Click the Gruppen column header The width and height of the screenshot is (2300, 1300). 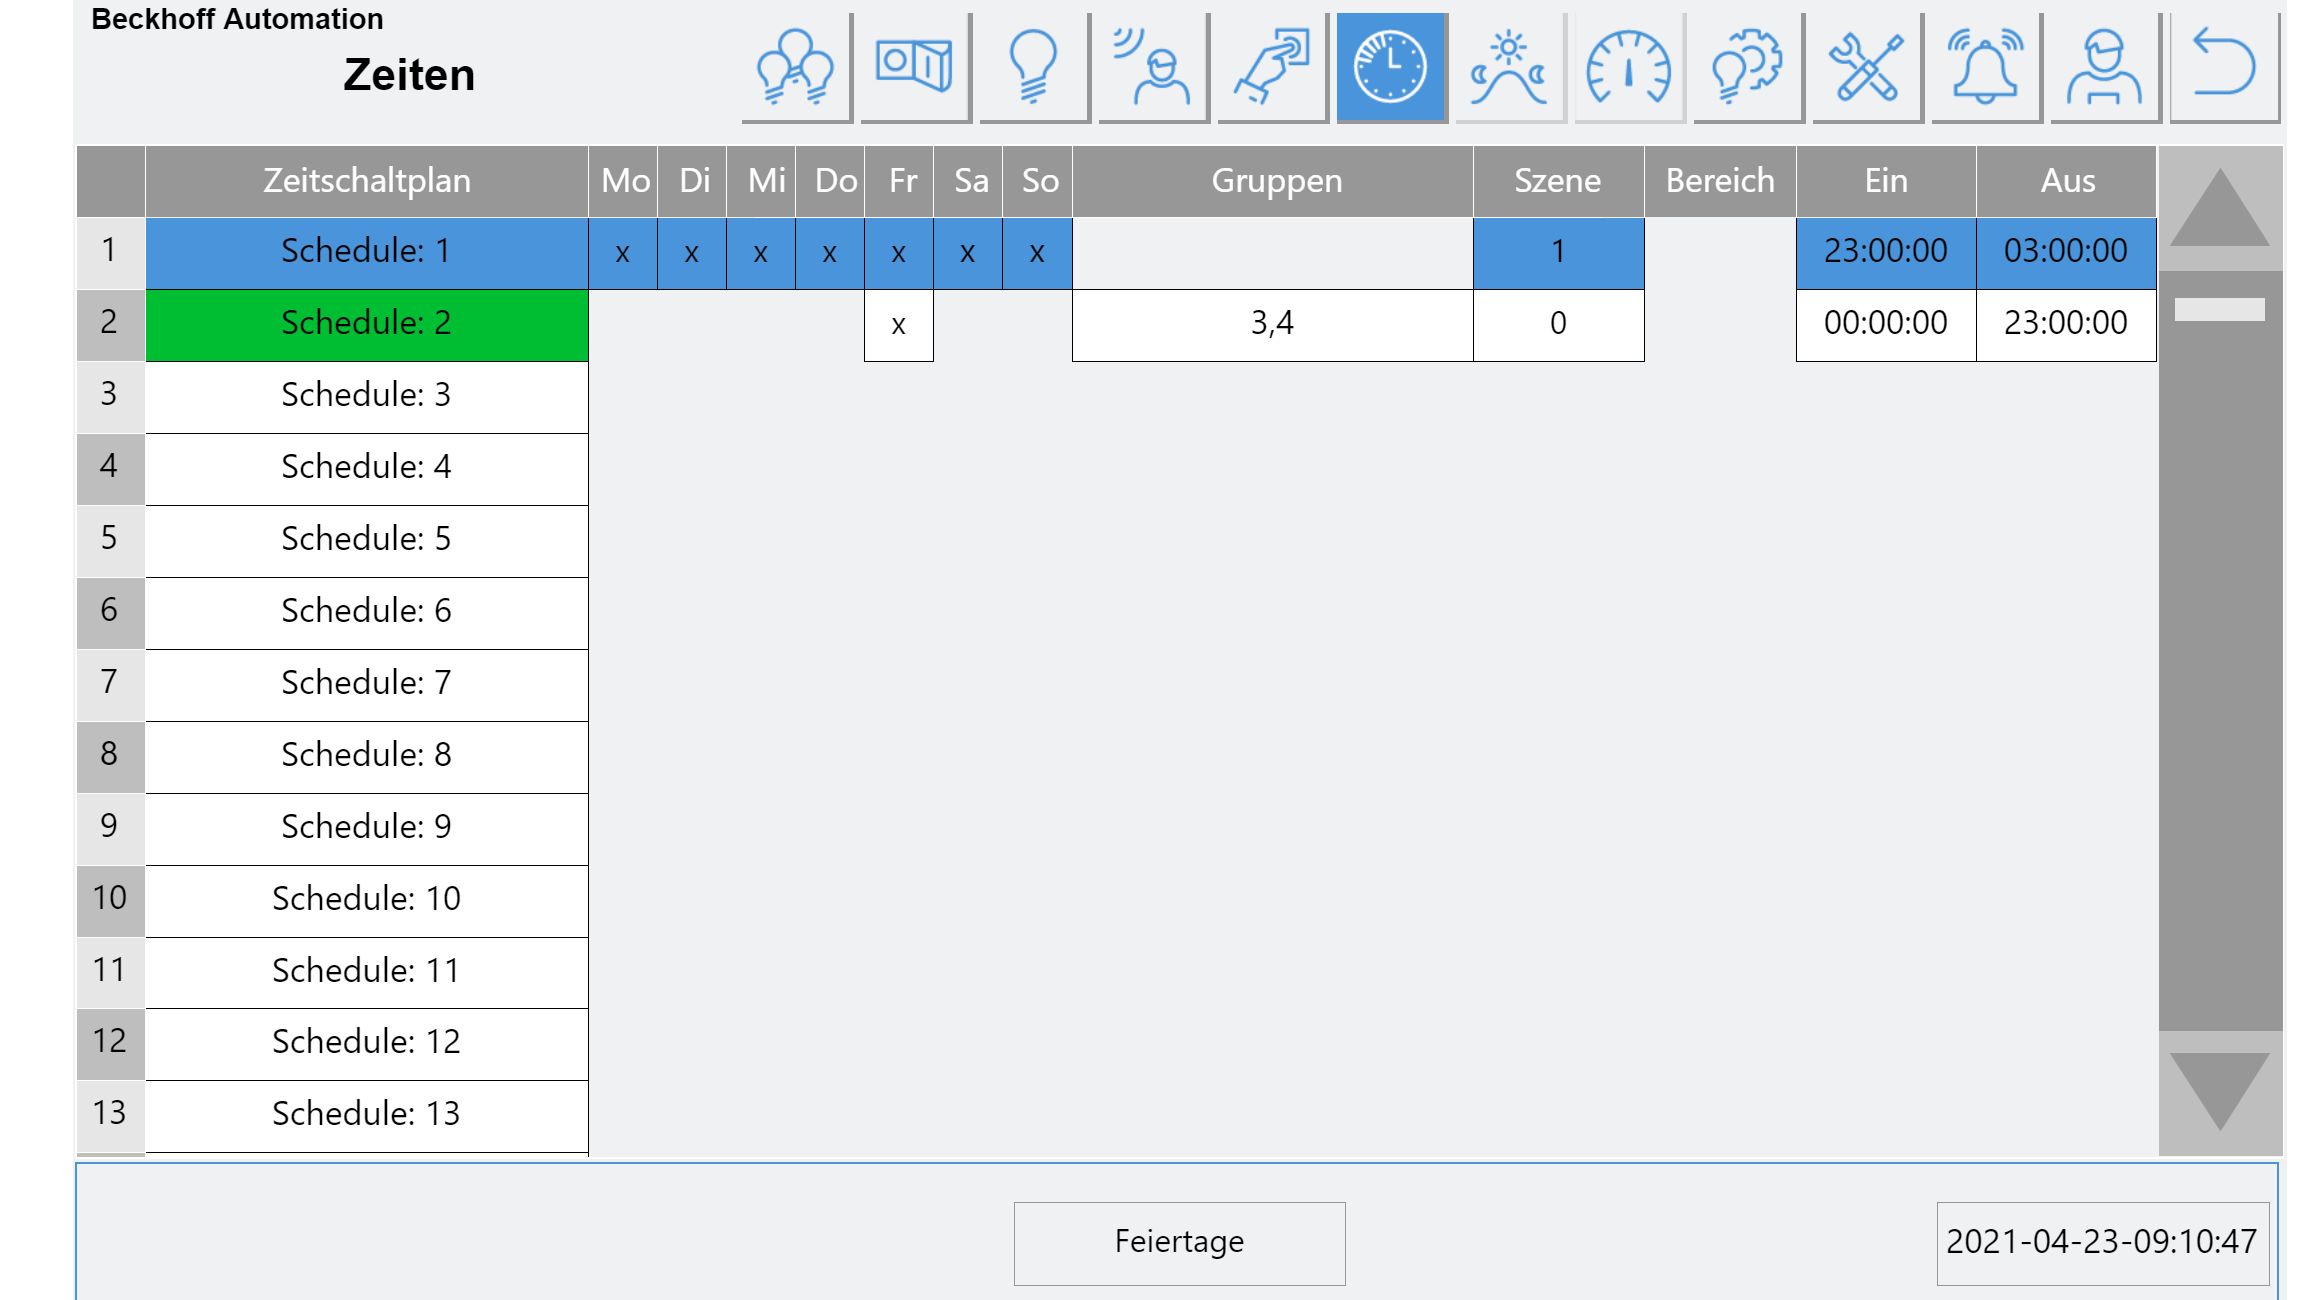click(x=1273, y=181)
